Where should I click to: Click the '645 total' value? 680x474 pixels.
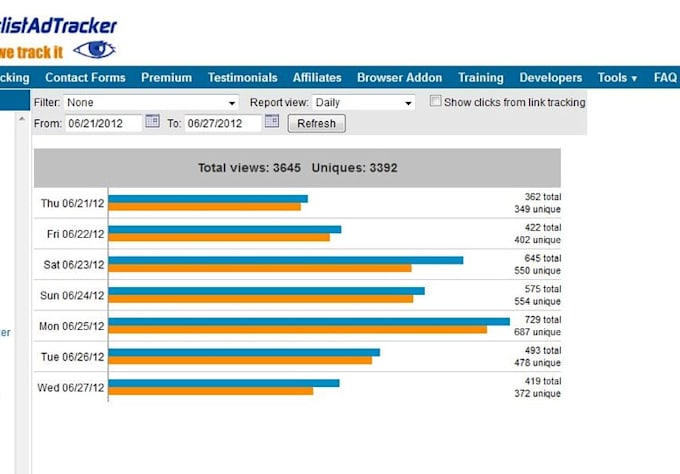coord(543,258)
